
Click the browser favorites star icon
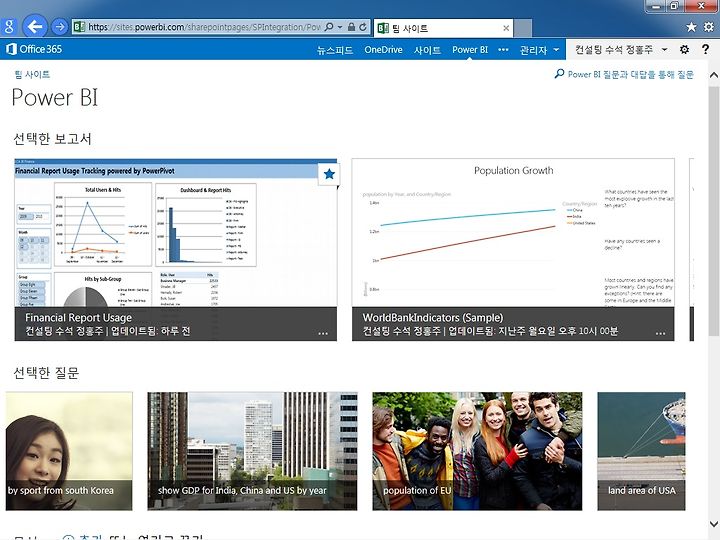(691, 27)
